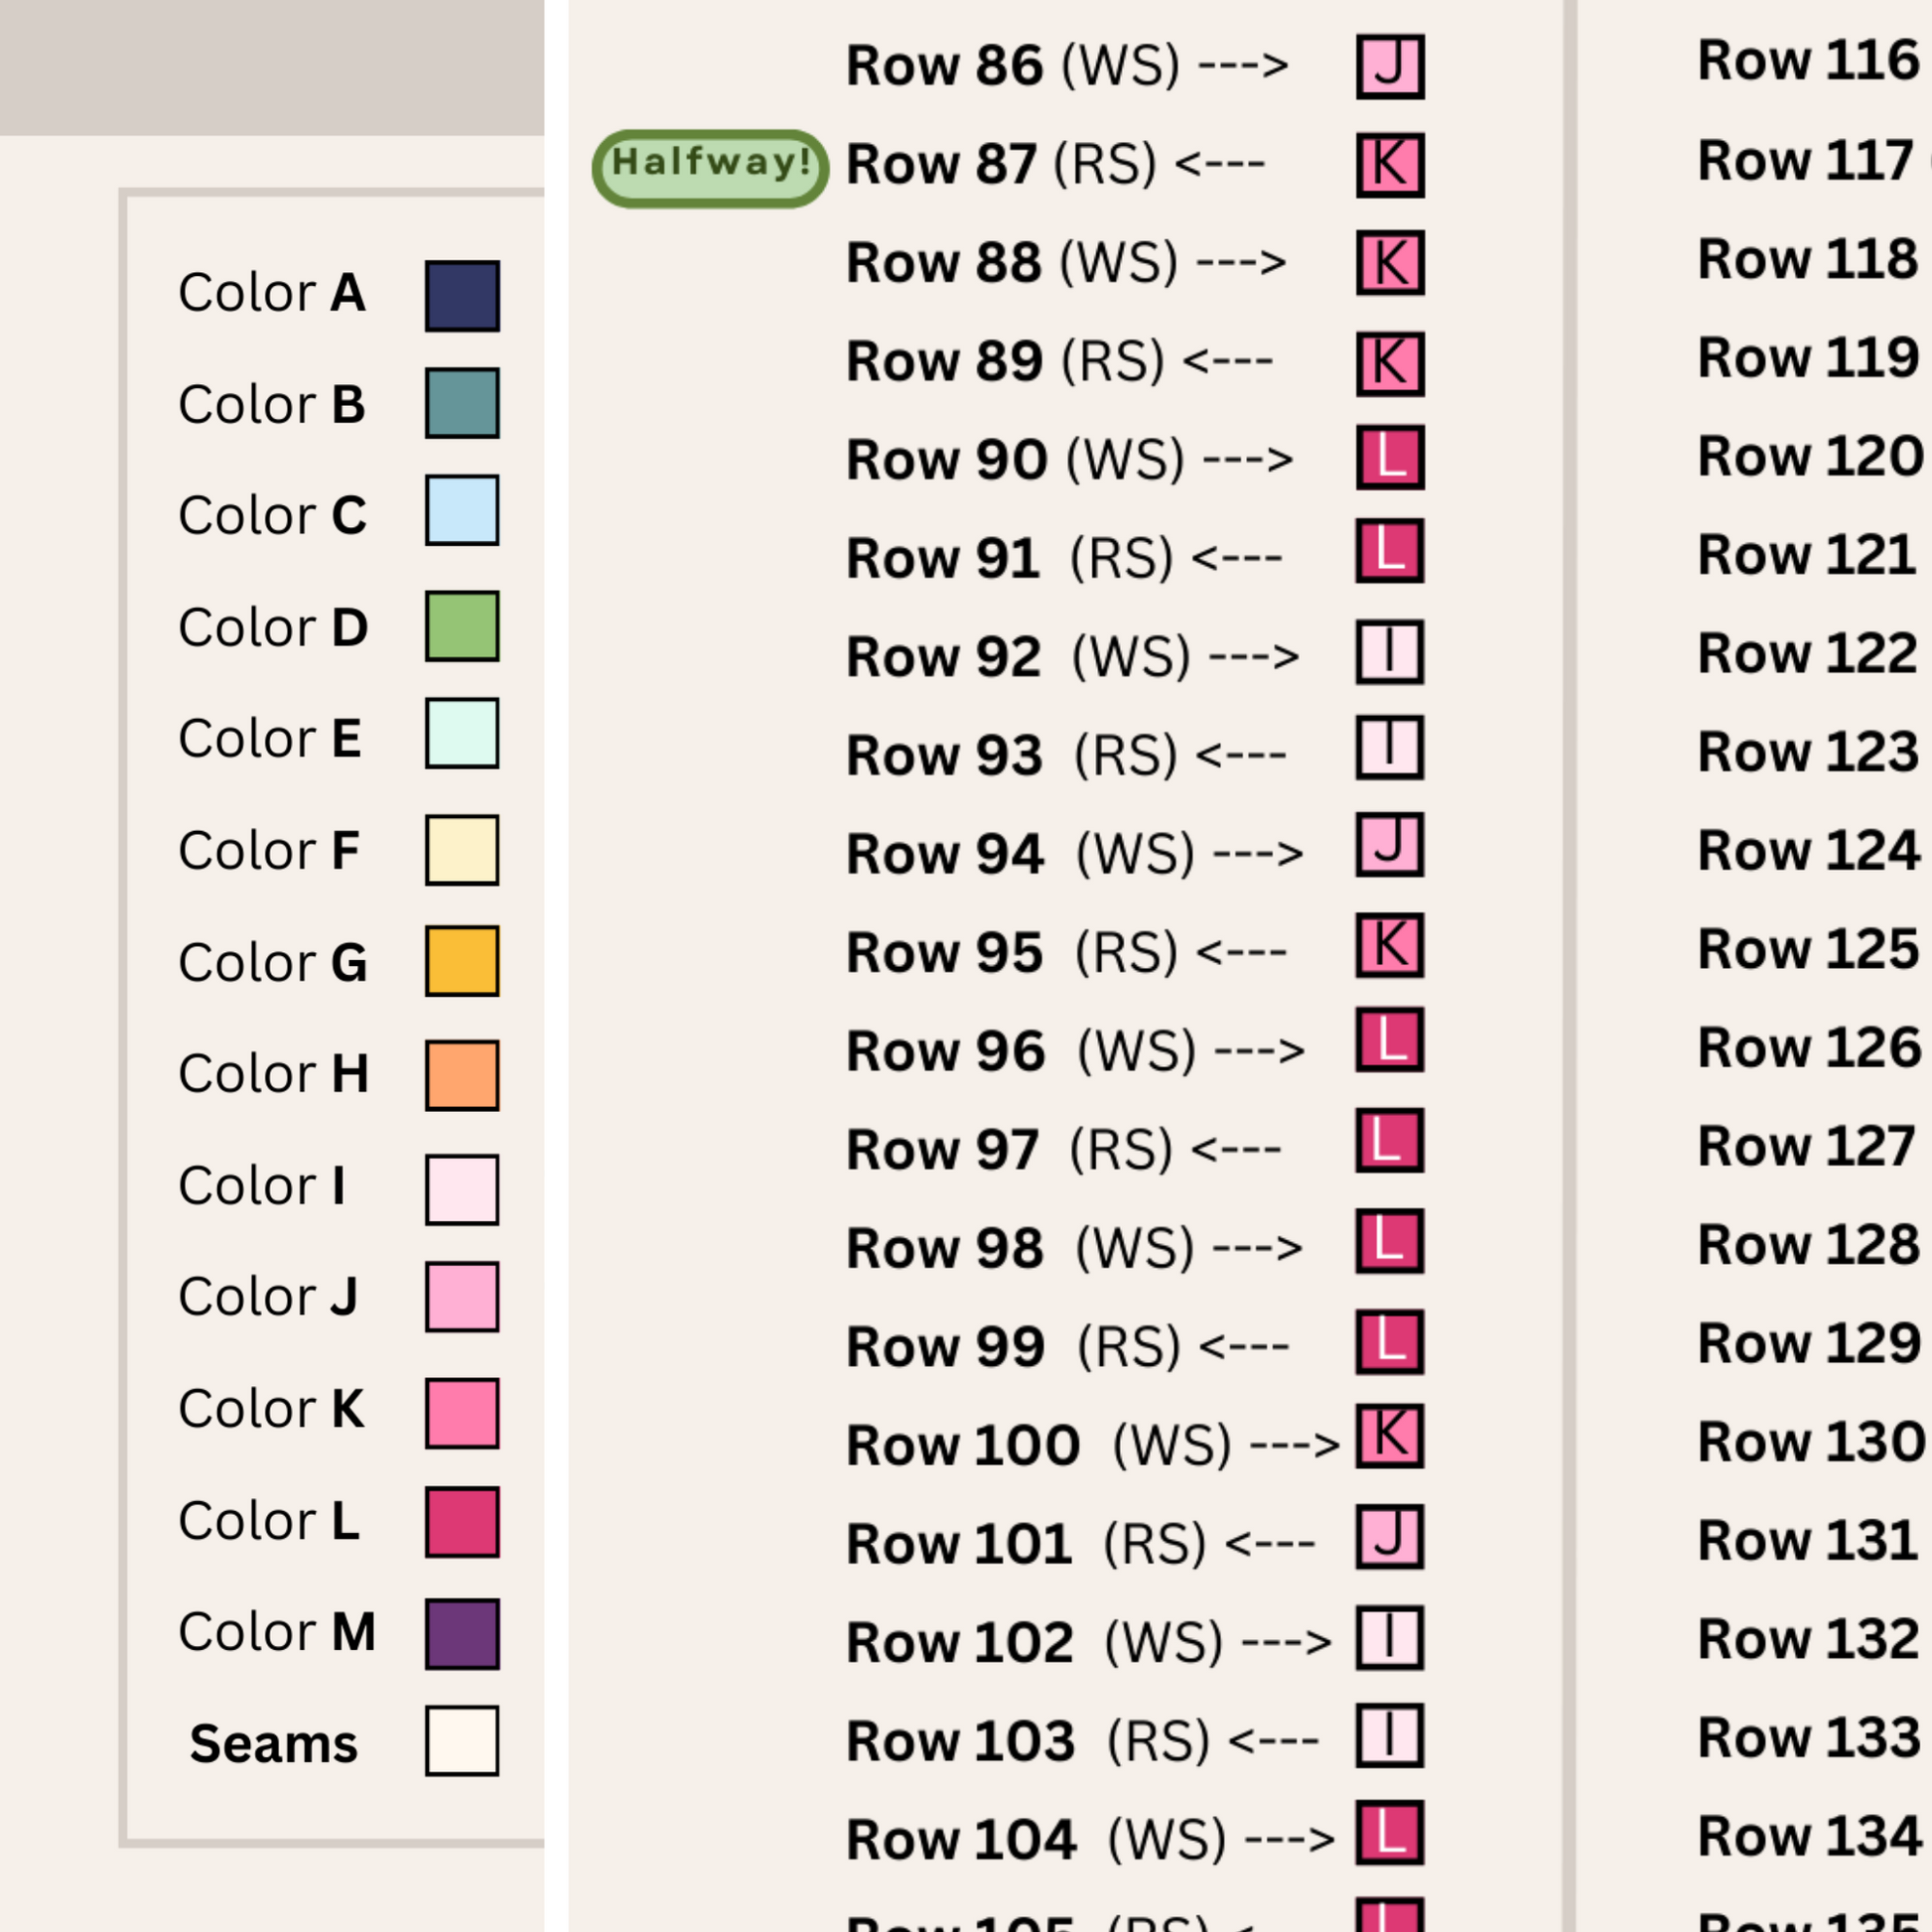
Task: Click the J color box on Row 94
Action: click(x=1390, y=845)
